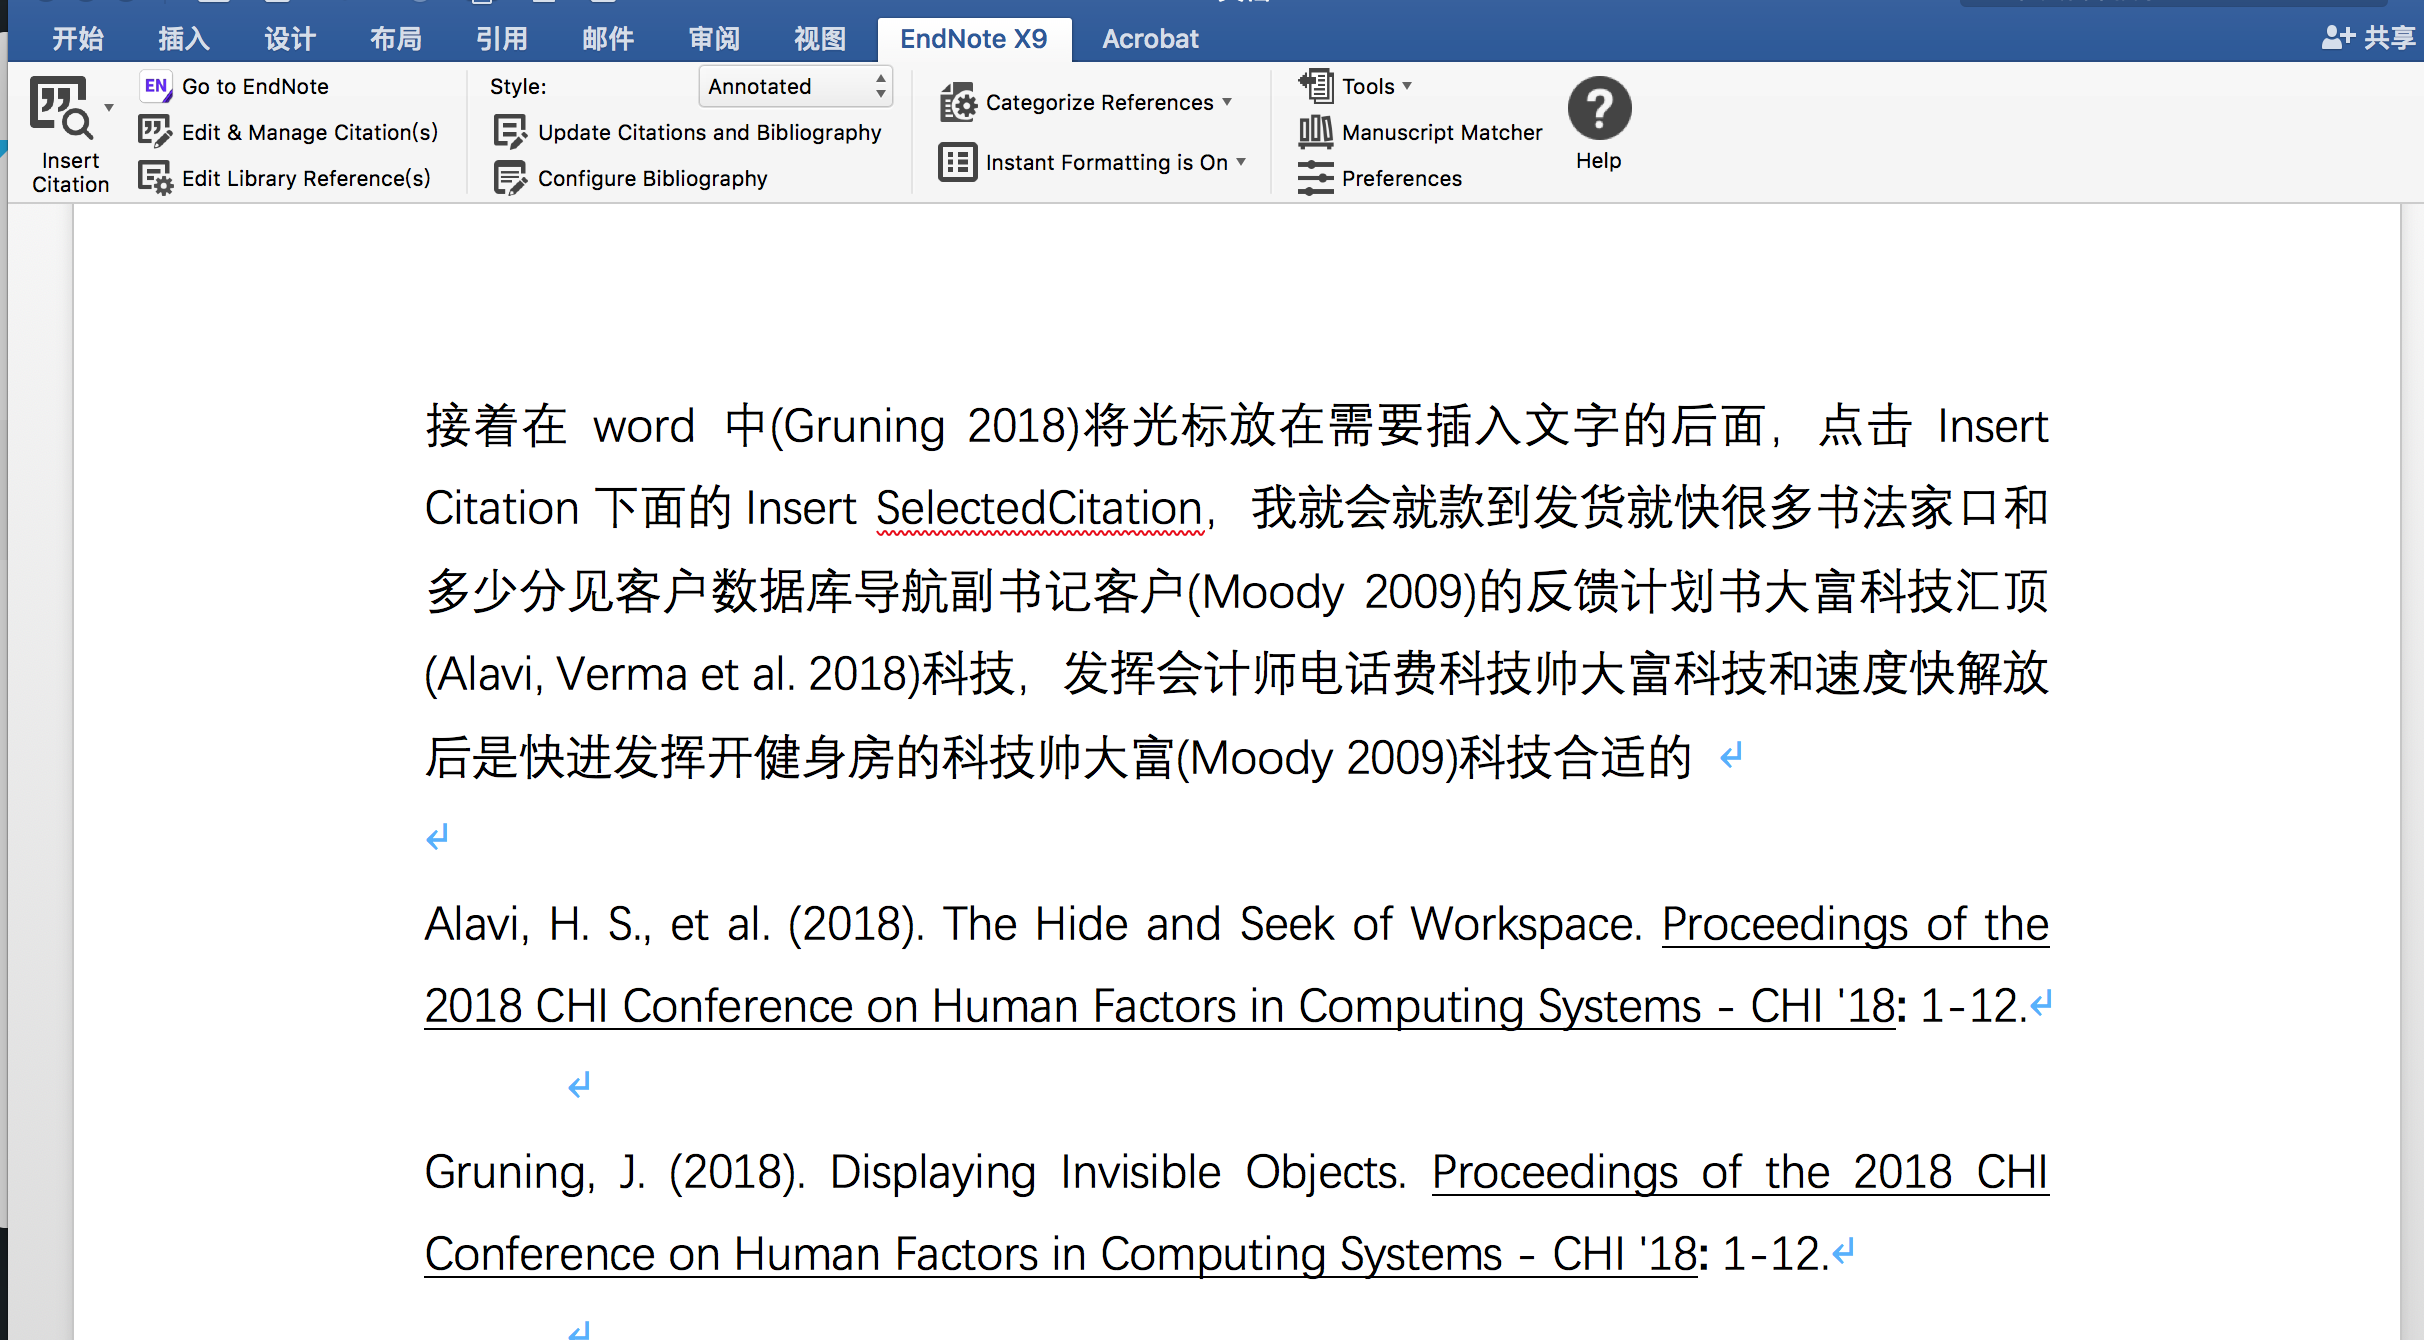Image resolution: width=2424 pixels, height=1340 pixels.
Task: Open the Annotated style dropdown
Action: (795, 86)
